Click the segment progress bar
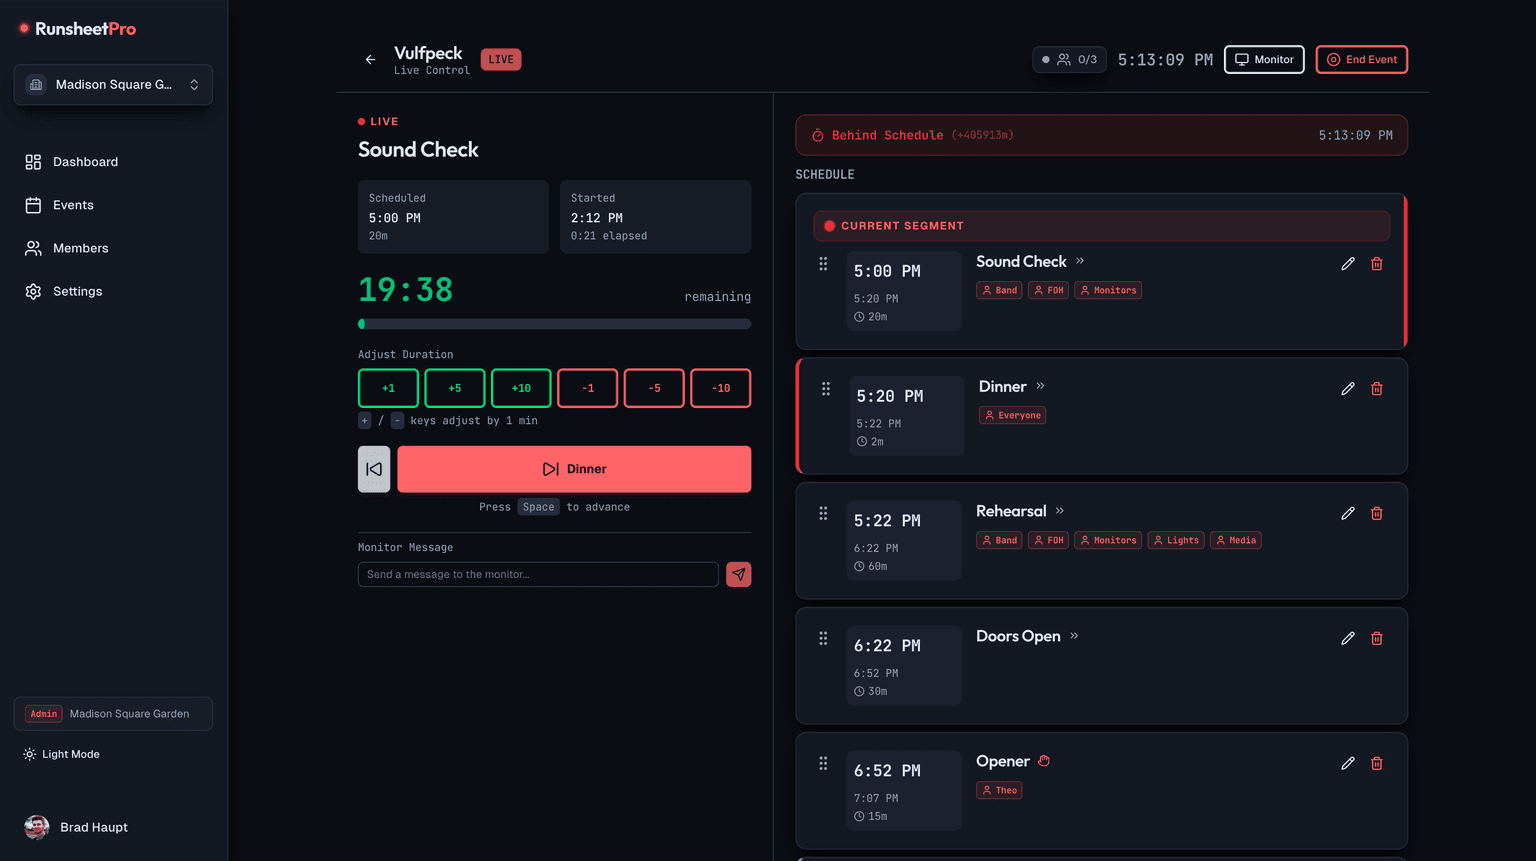 (x=554, y=324)
